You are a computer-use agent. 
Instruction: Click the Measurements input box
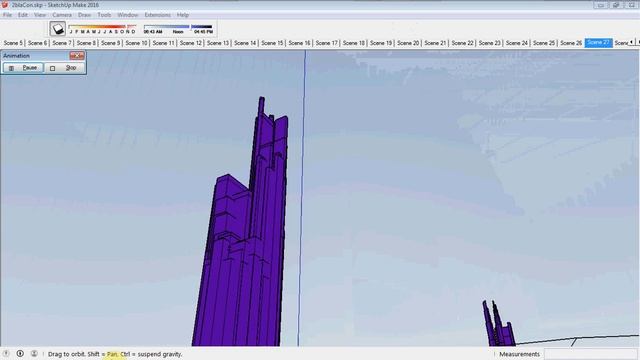(x=591, y=354)
